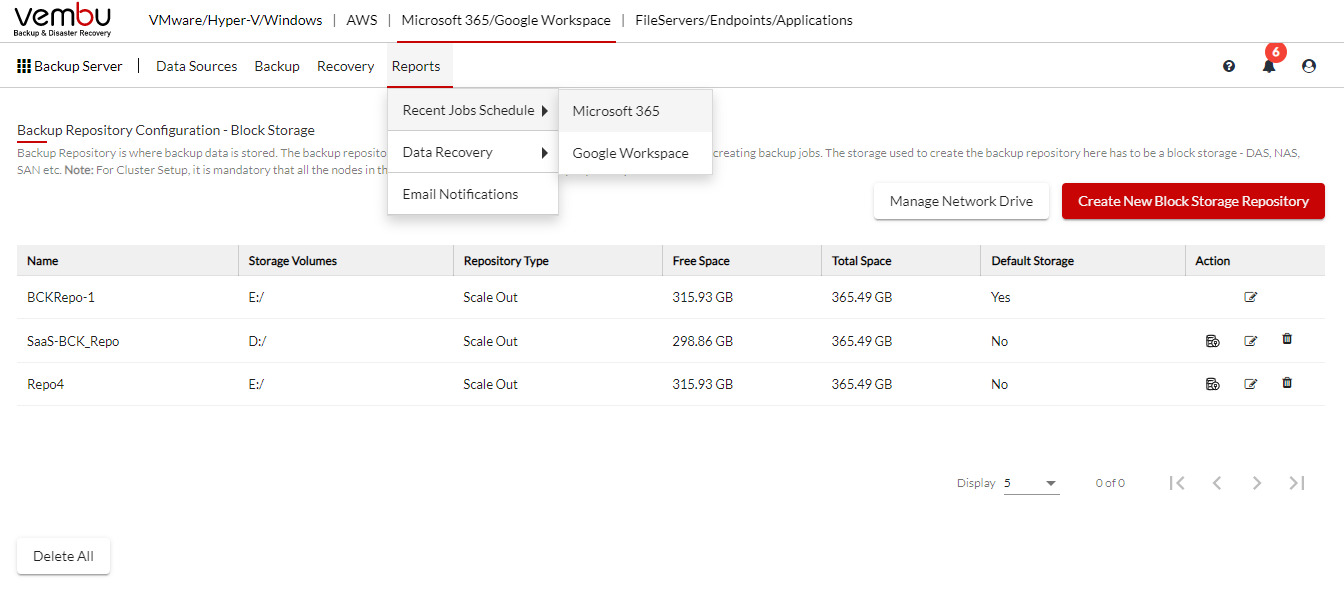Click the 298.86 GB free space value
The height and width of the screenshot is (596, 1344).
click(703, 341)
